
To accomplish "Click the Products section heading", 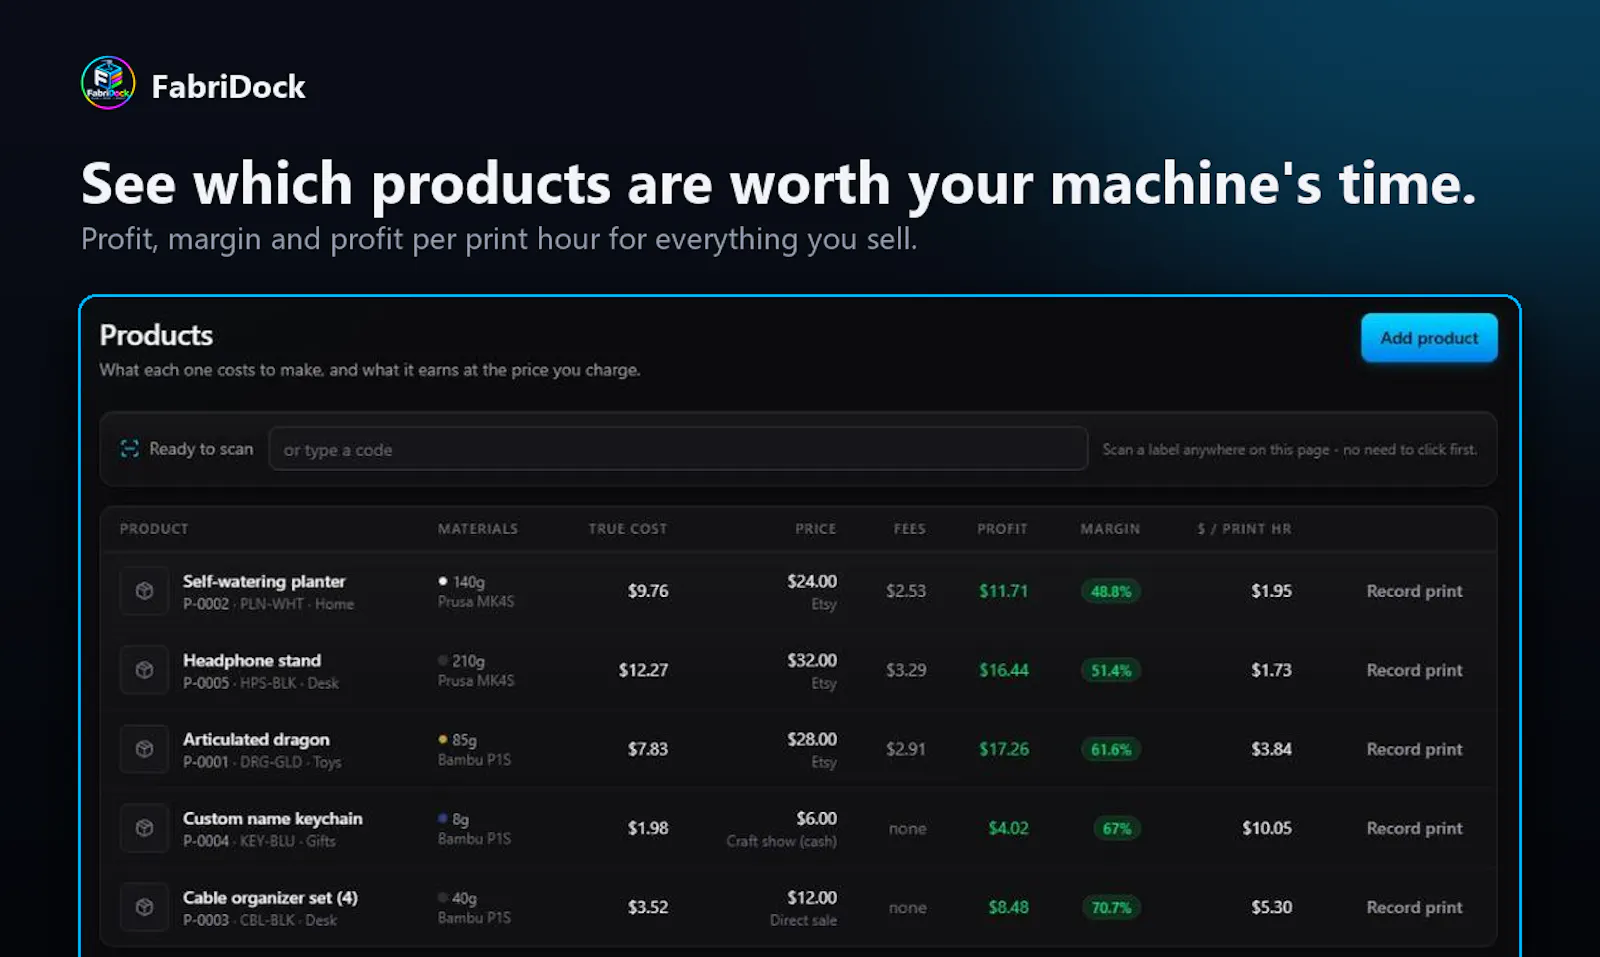I will pyautogui.click(x=156, y=335).
